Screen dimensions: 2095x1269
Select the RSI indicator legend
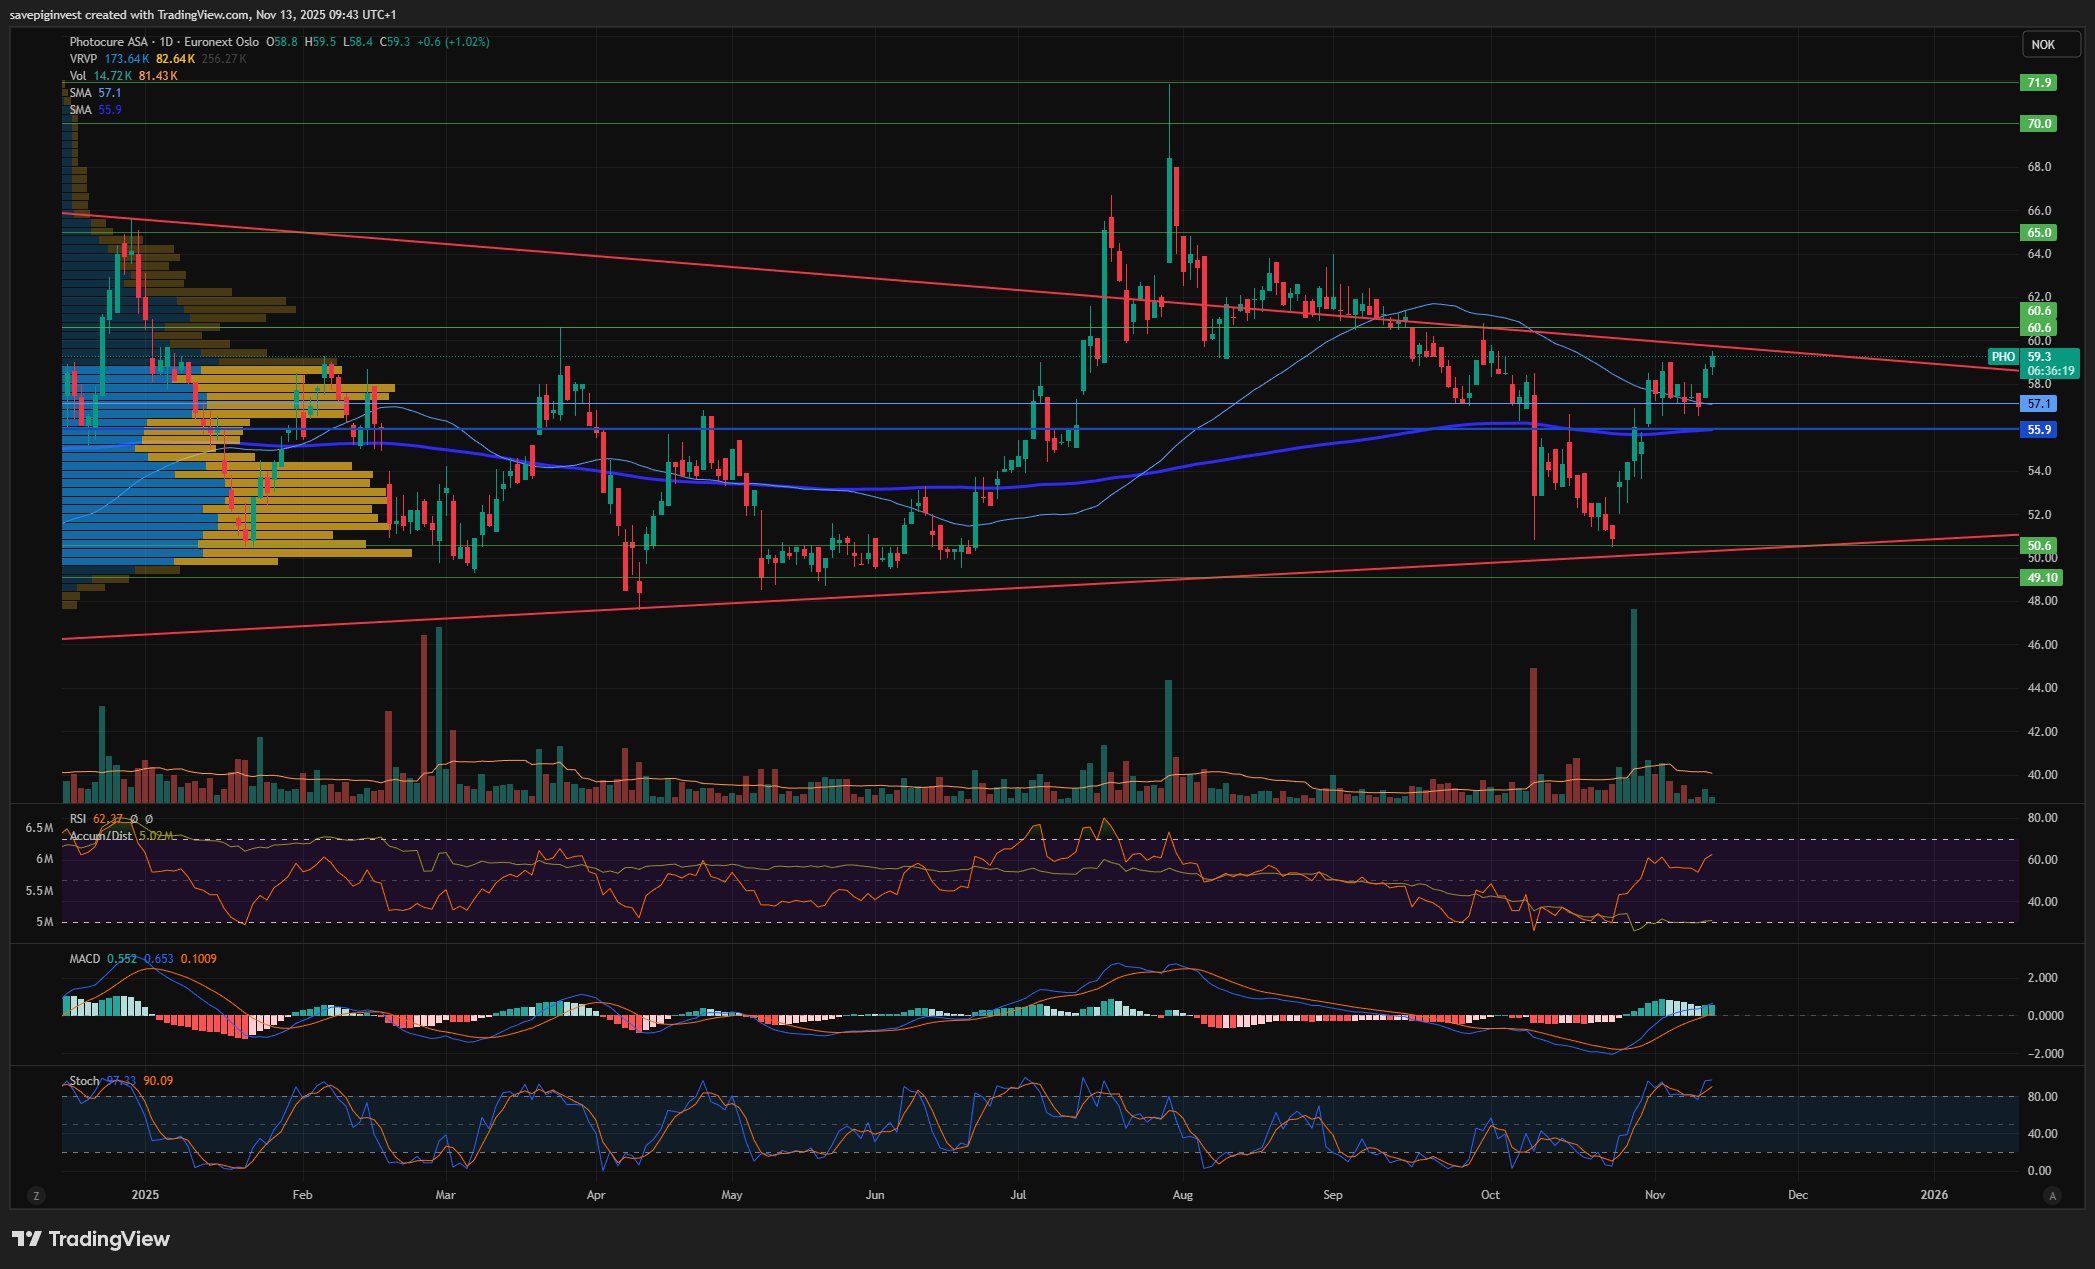click(x=78, y=819)
